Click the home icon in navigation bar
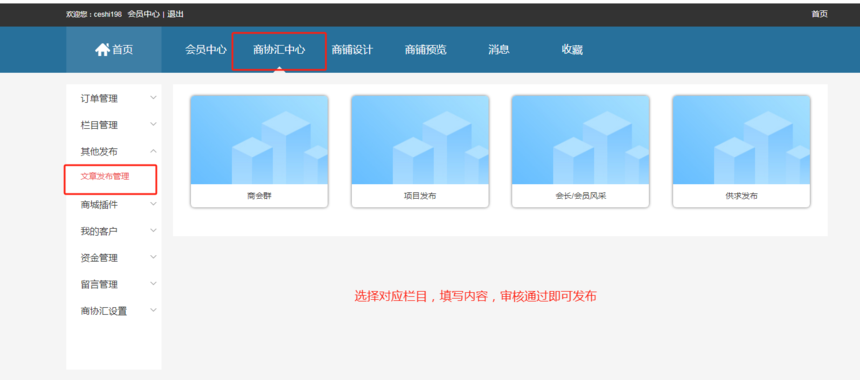The height and width of the screenshot is (380, 860). [103, 49]
